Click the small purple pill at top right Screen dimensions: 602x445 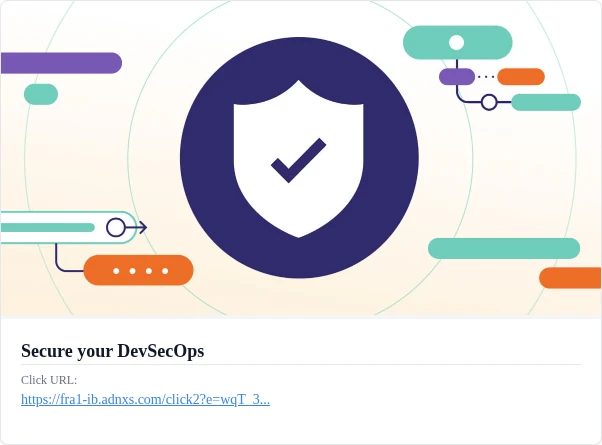tap(457, 77)
